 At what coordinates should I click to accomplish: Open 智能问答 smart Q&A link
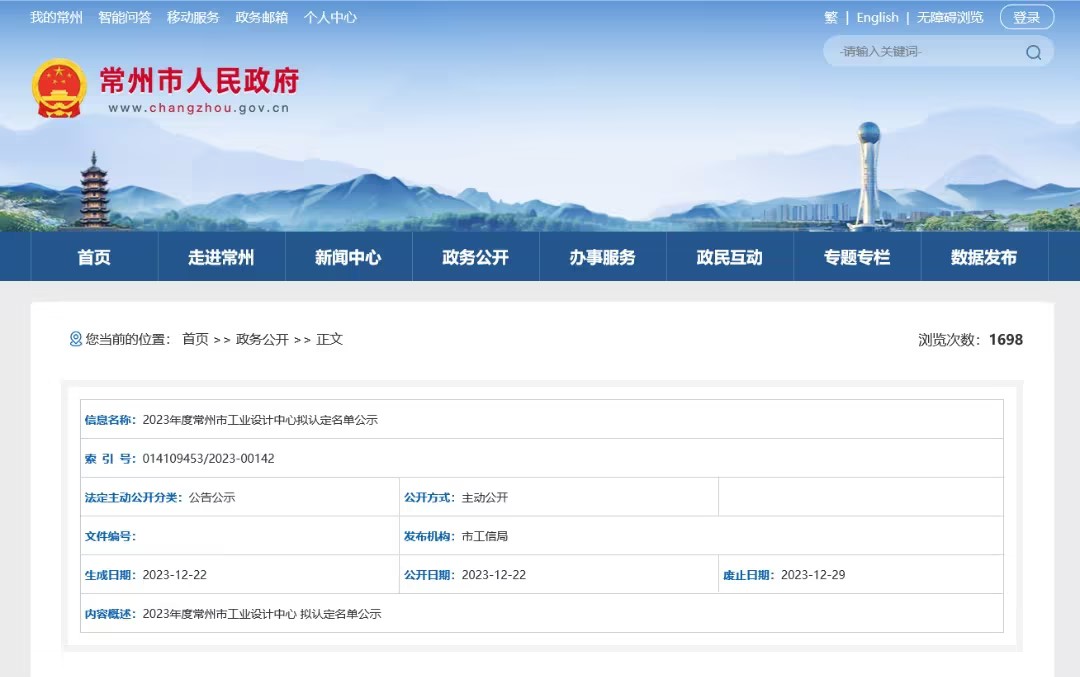pyautogui.click(x=124, y=17)
